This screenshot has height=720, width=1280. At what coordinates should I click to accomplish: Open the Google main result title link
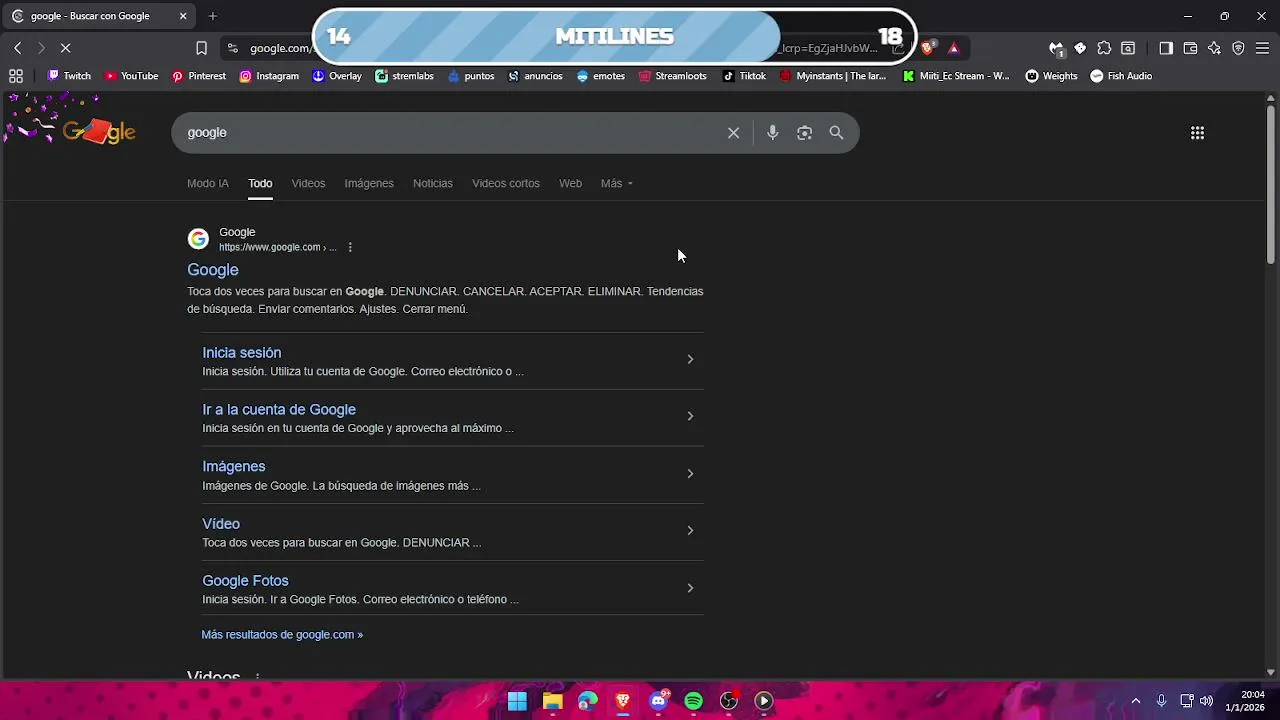click(213, 270)
